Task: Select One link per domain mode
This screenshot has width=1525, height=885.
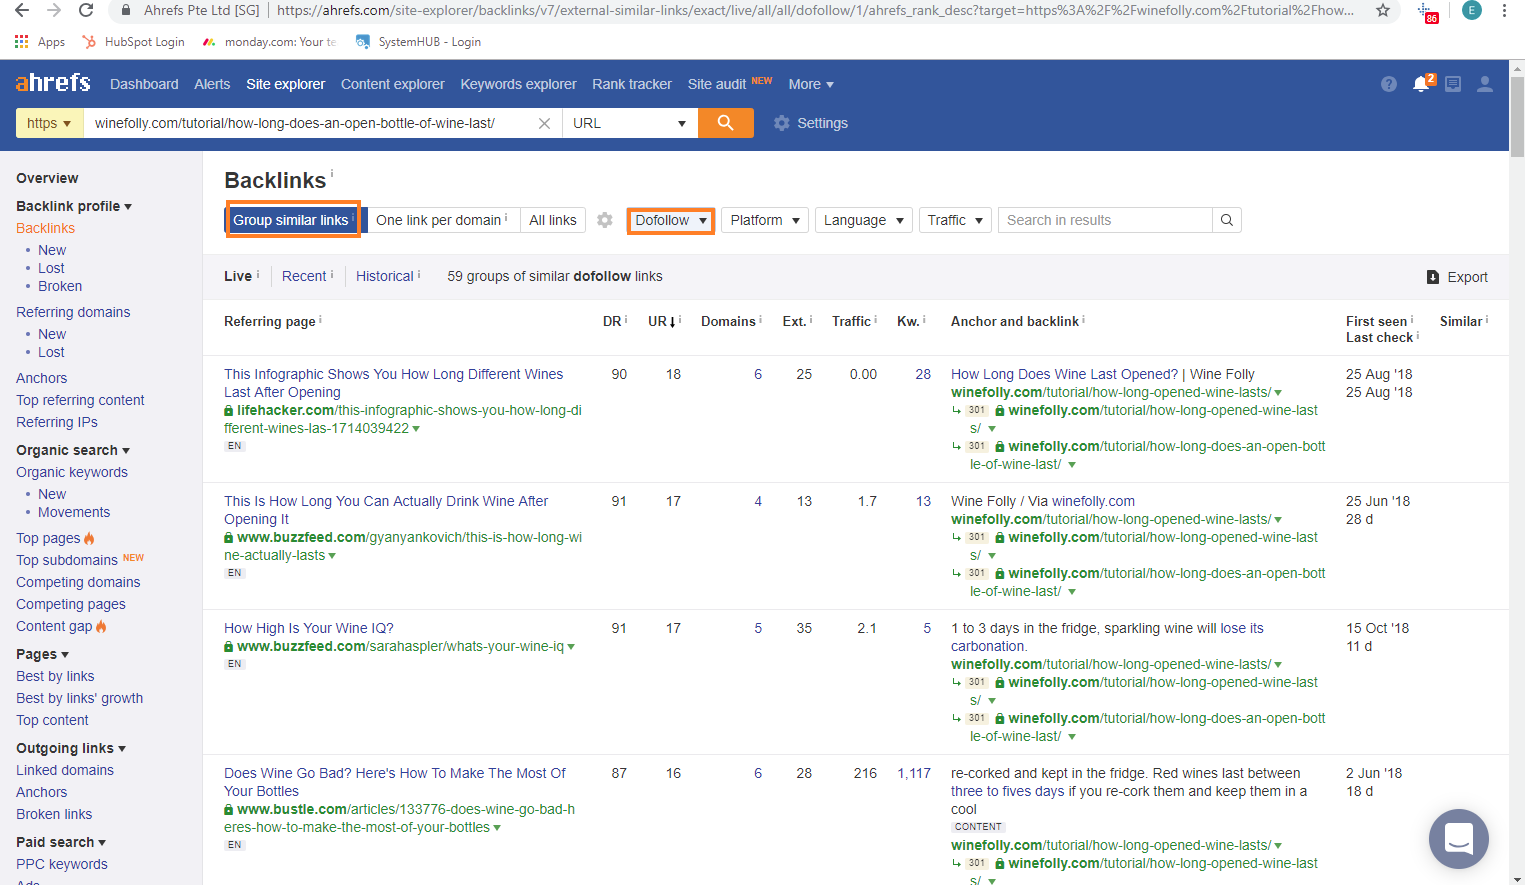Action: 441,220
